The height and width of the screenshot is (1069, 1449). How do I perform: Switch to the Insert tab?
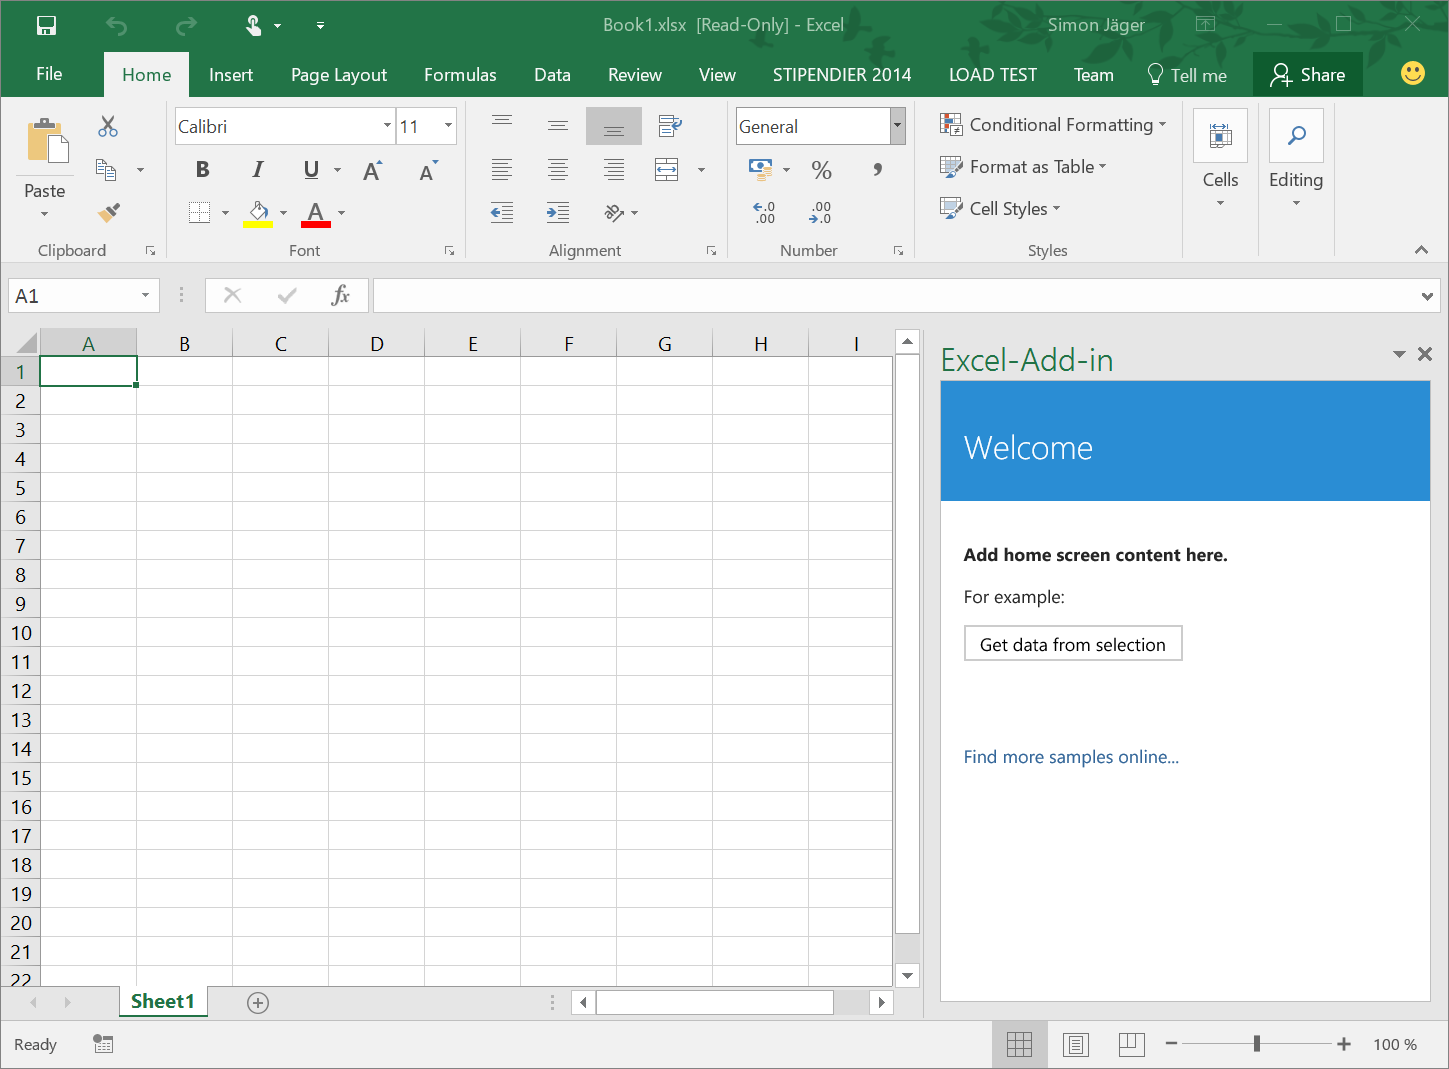(231, 75)
